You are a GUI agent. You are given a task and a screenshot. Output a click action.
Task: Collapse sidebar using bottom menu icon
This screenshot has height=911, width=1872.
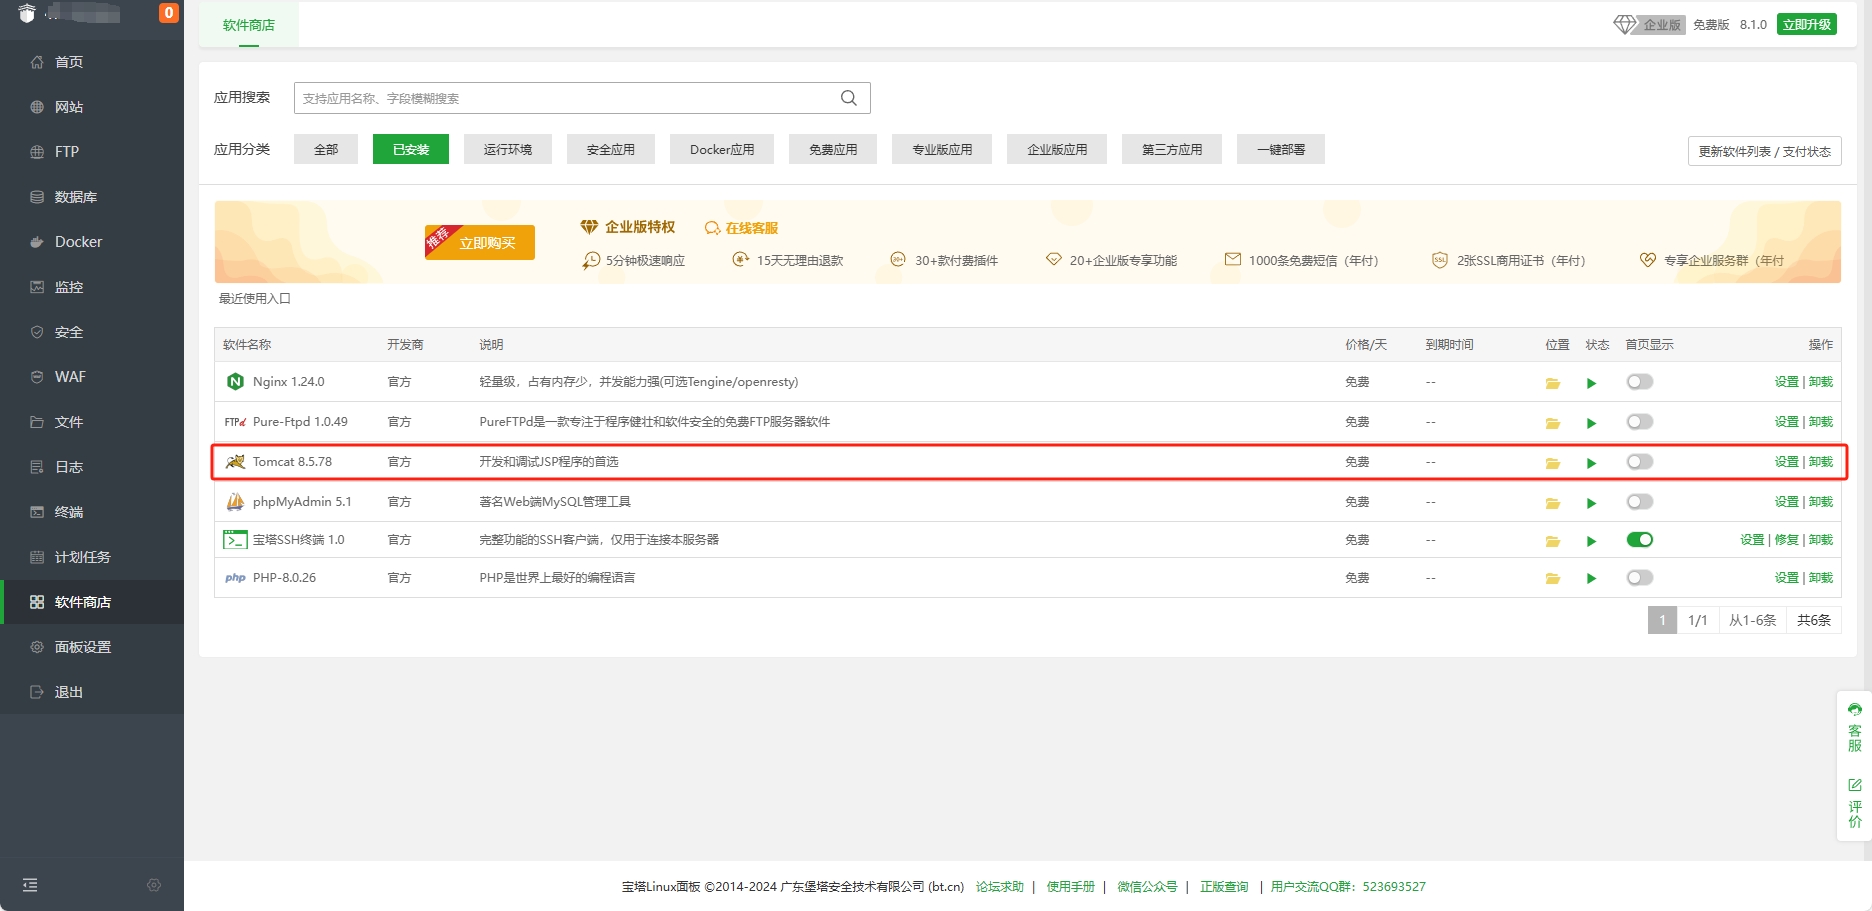[x=30, y=885]
